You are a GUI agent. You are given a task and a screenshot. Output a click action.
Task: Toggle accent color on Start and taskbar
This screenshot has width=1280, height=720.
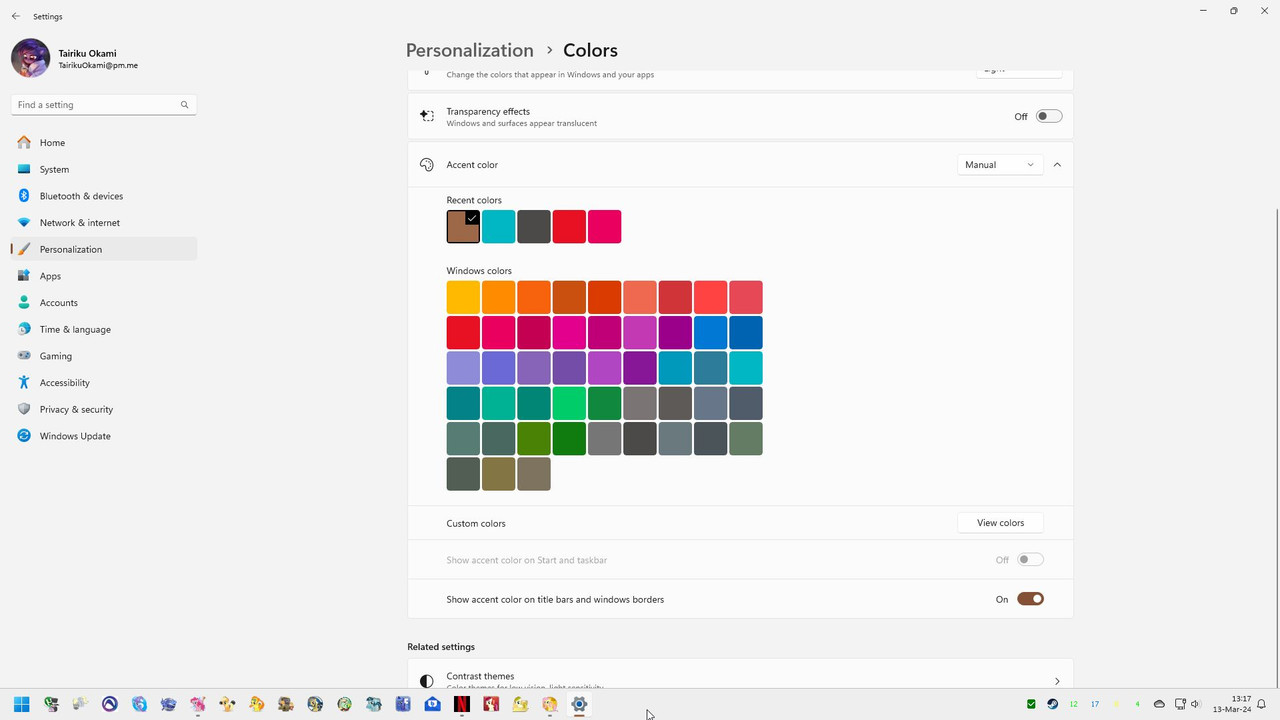point(1030,560)
